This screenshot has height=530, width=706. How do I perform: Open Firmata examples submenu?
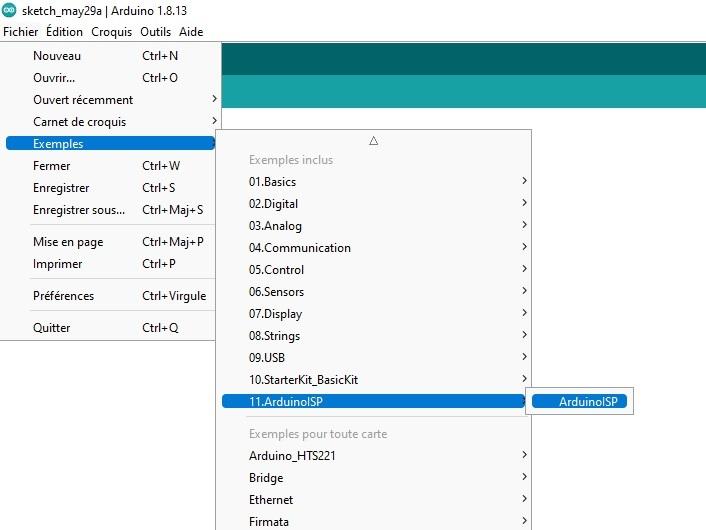coord(374,522)
